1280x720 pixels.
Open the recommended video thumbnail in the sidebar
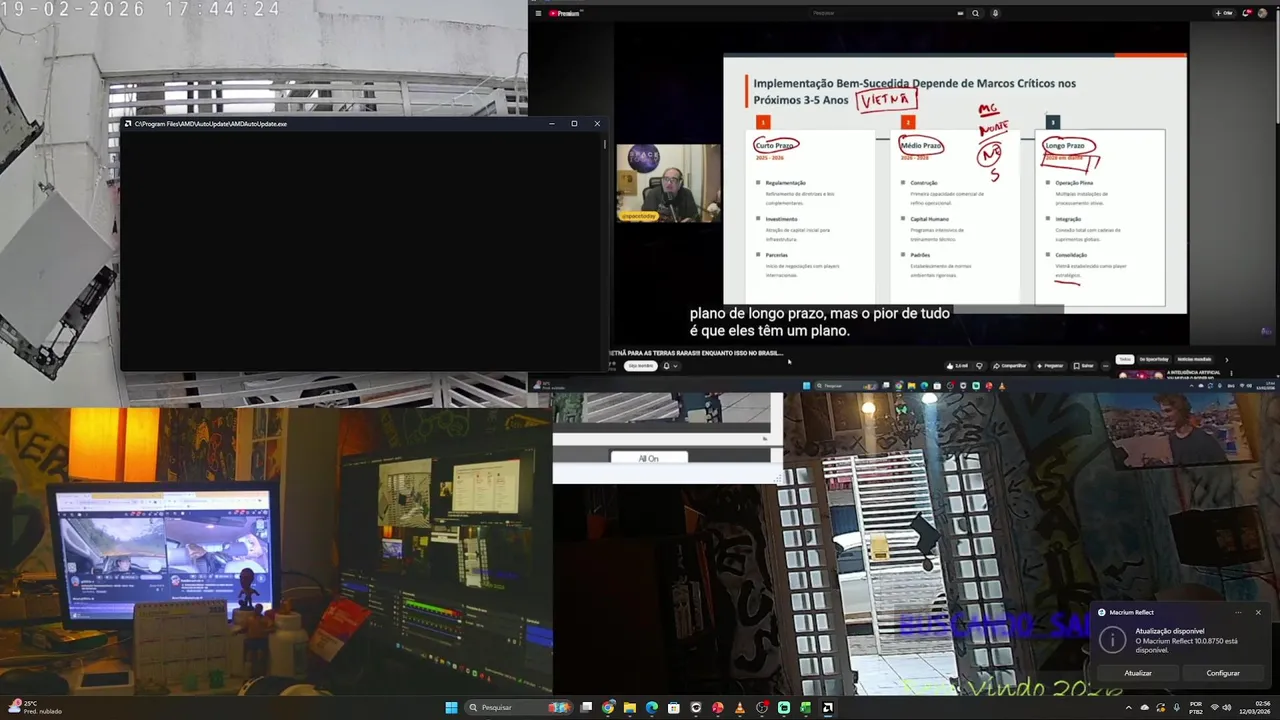1139,375
